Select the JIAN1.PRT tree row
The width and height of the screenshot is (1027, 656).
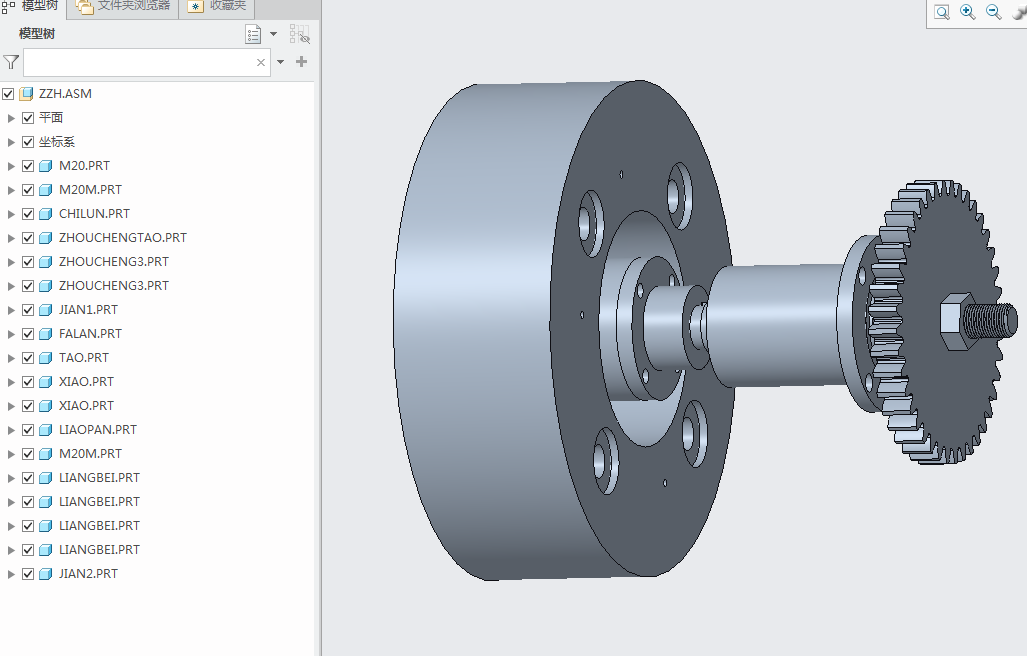pyautogui.click(x=88, y=310)
